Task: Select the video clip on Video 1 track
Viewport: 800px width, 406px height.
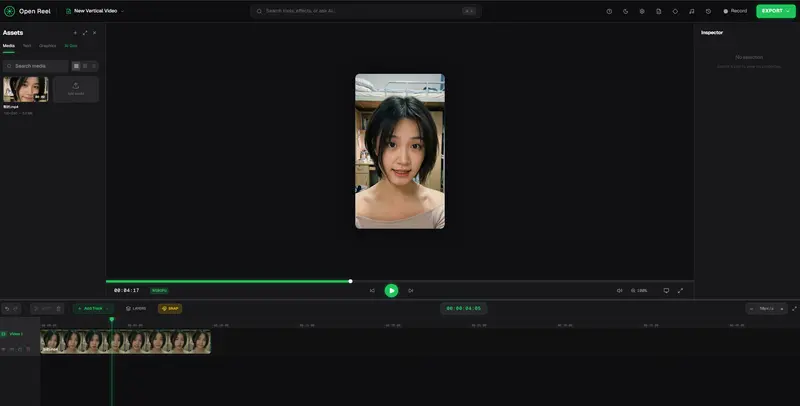Action: tap(126, 341)
